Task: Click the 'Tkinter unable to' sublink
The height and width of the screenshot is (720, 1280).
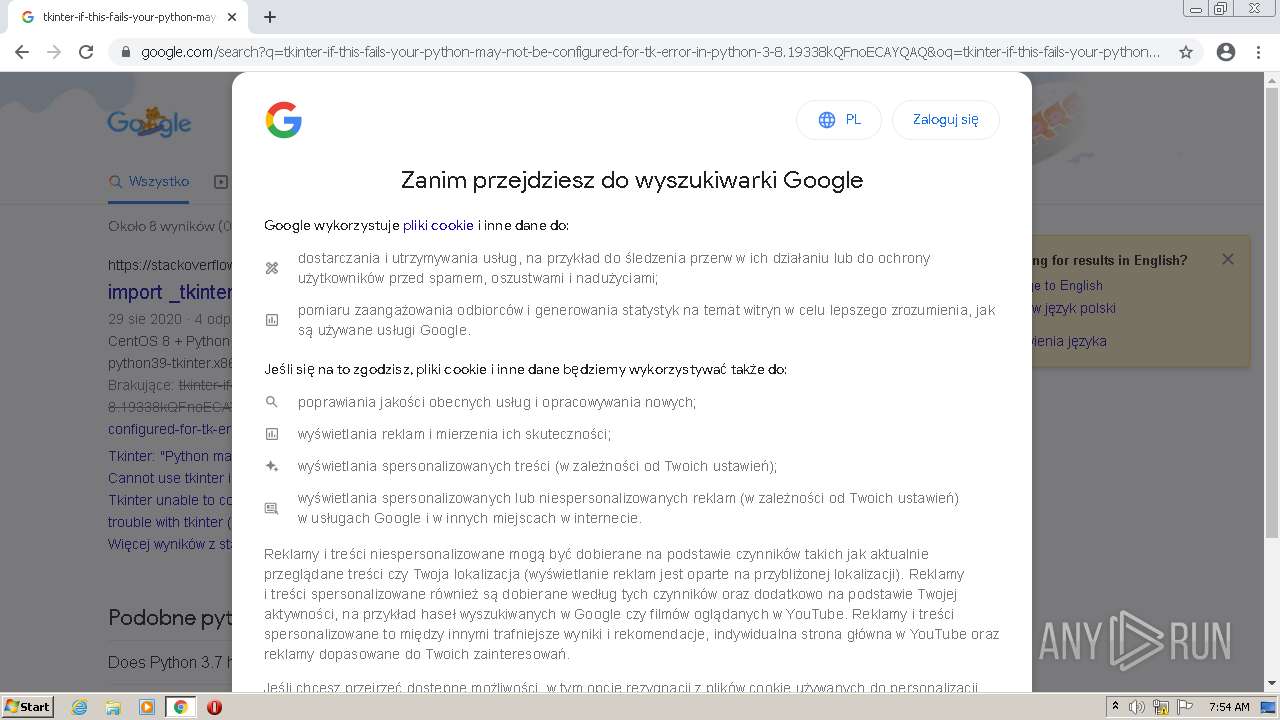Action: 170,500
